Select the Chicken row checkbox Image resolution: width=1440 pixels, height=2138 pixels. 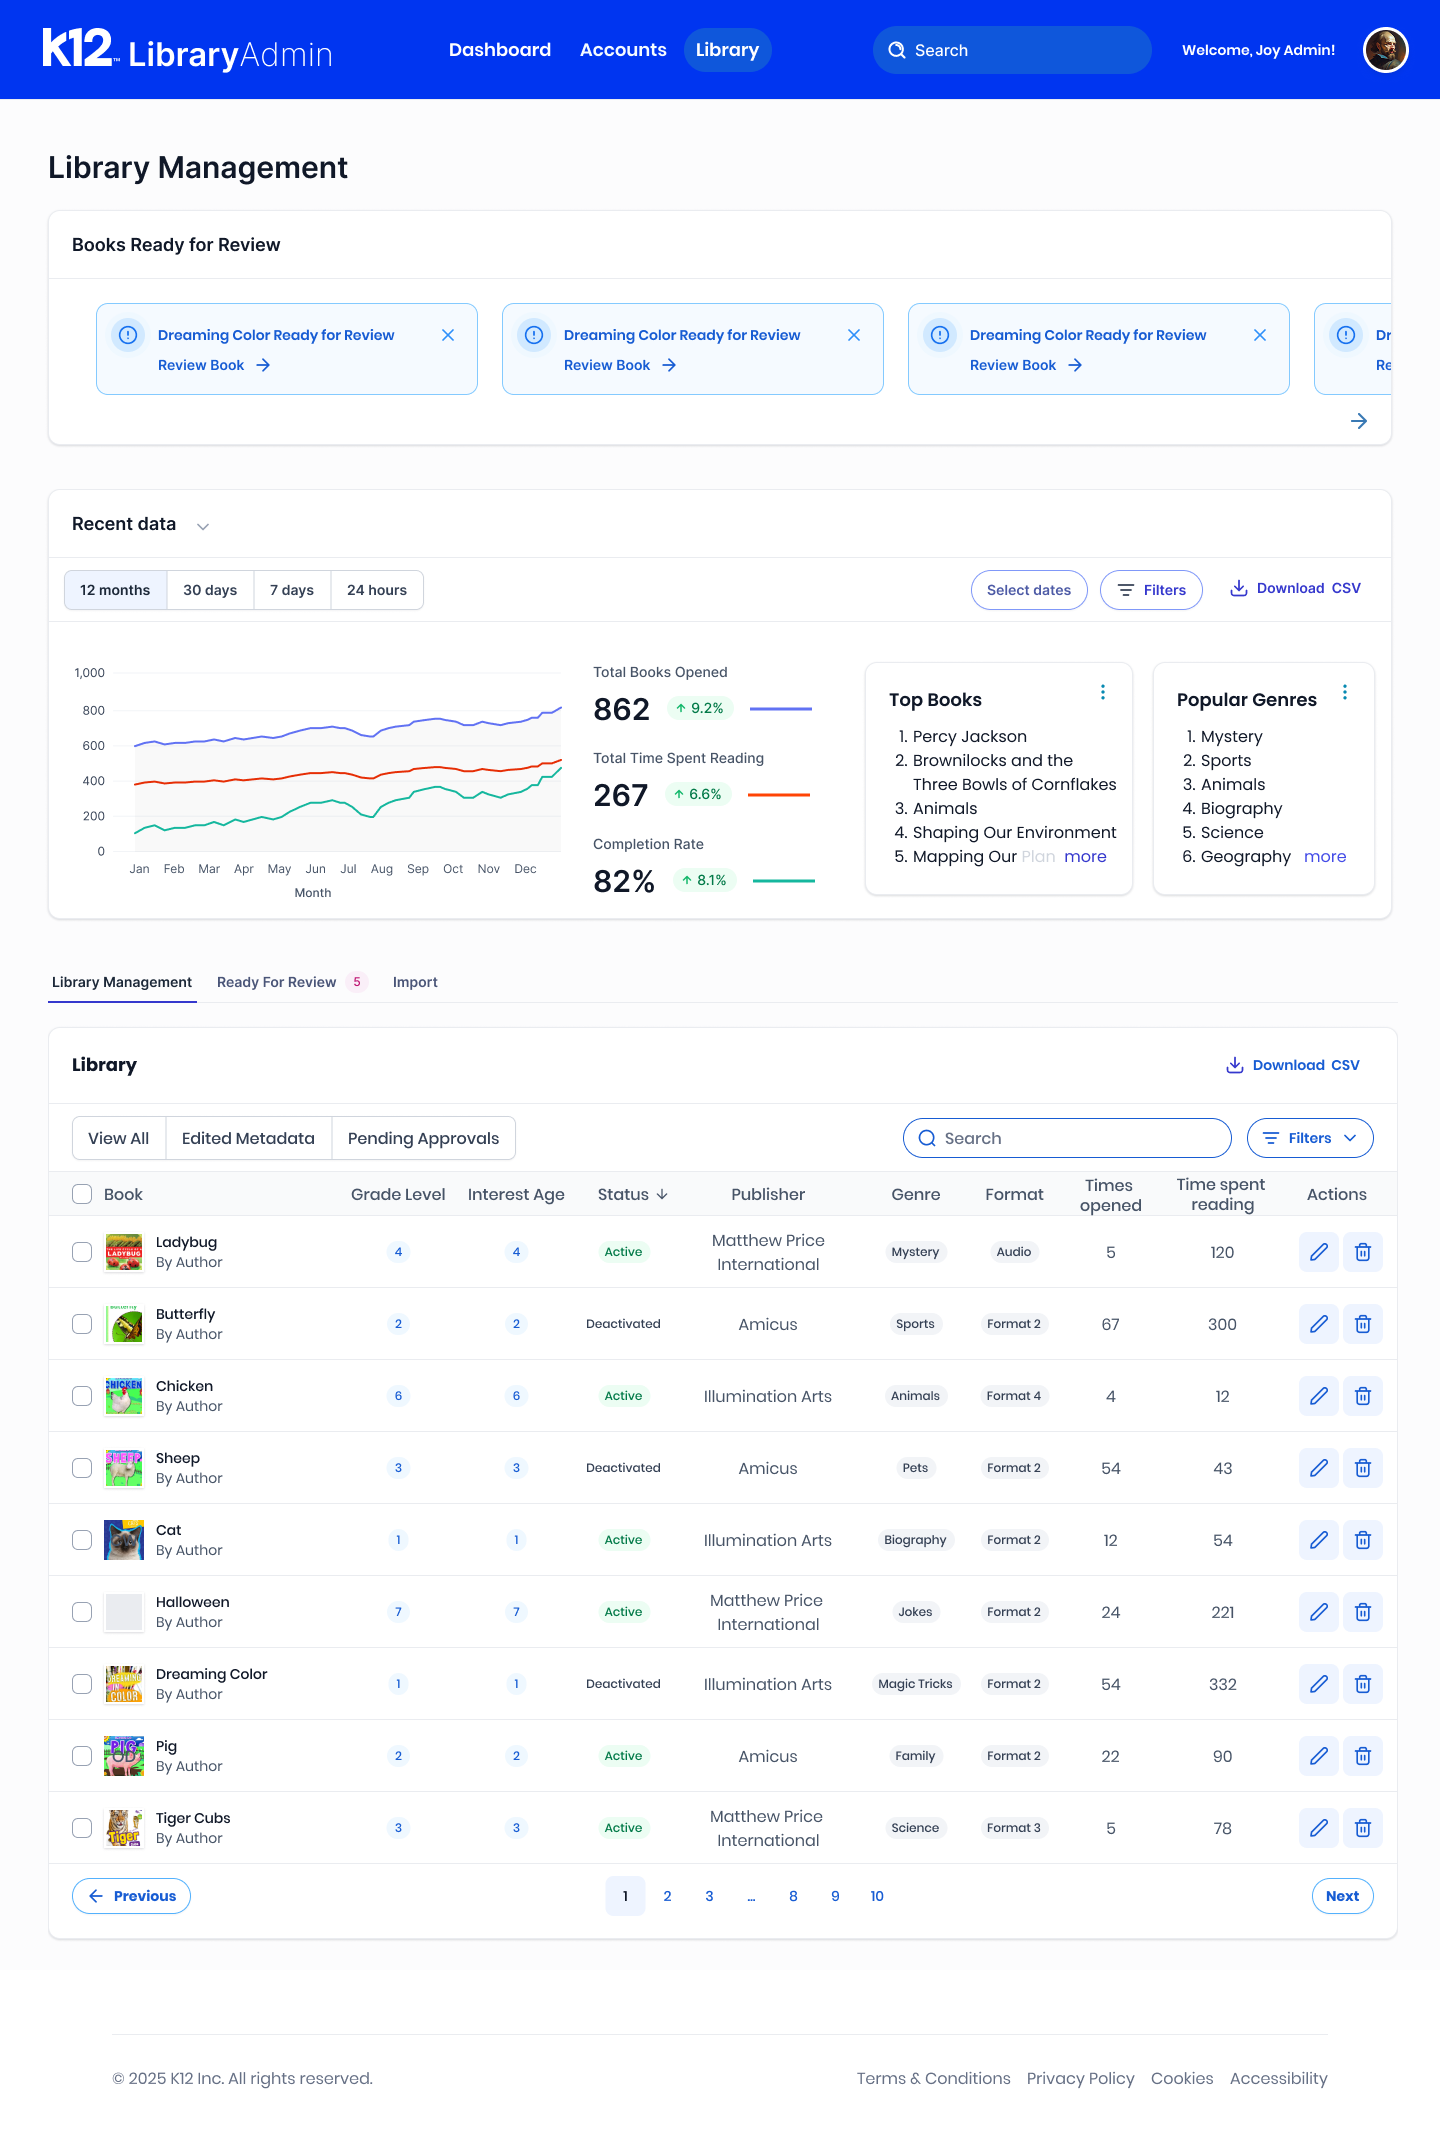point(82,1396)
